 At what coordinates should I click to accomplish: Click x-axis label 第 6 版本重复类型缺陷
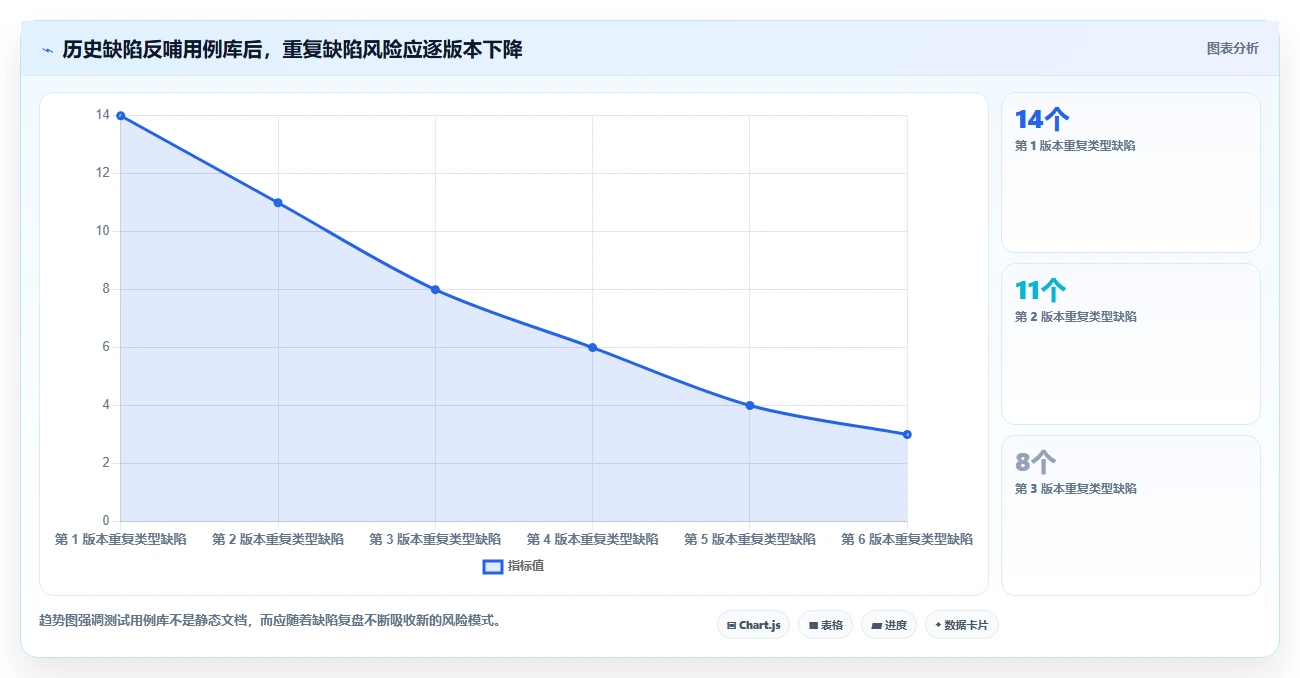(907, 539)
